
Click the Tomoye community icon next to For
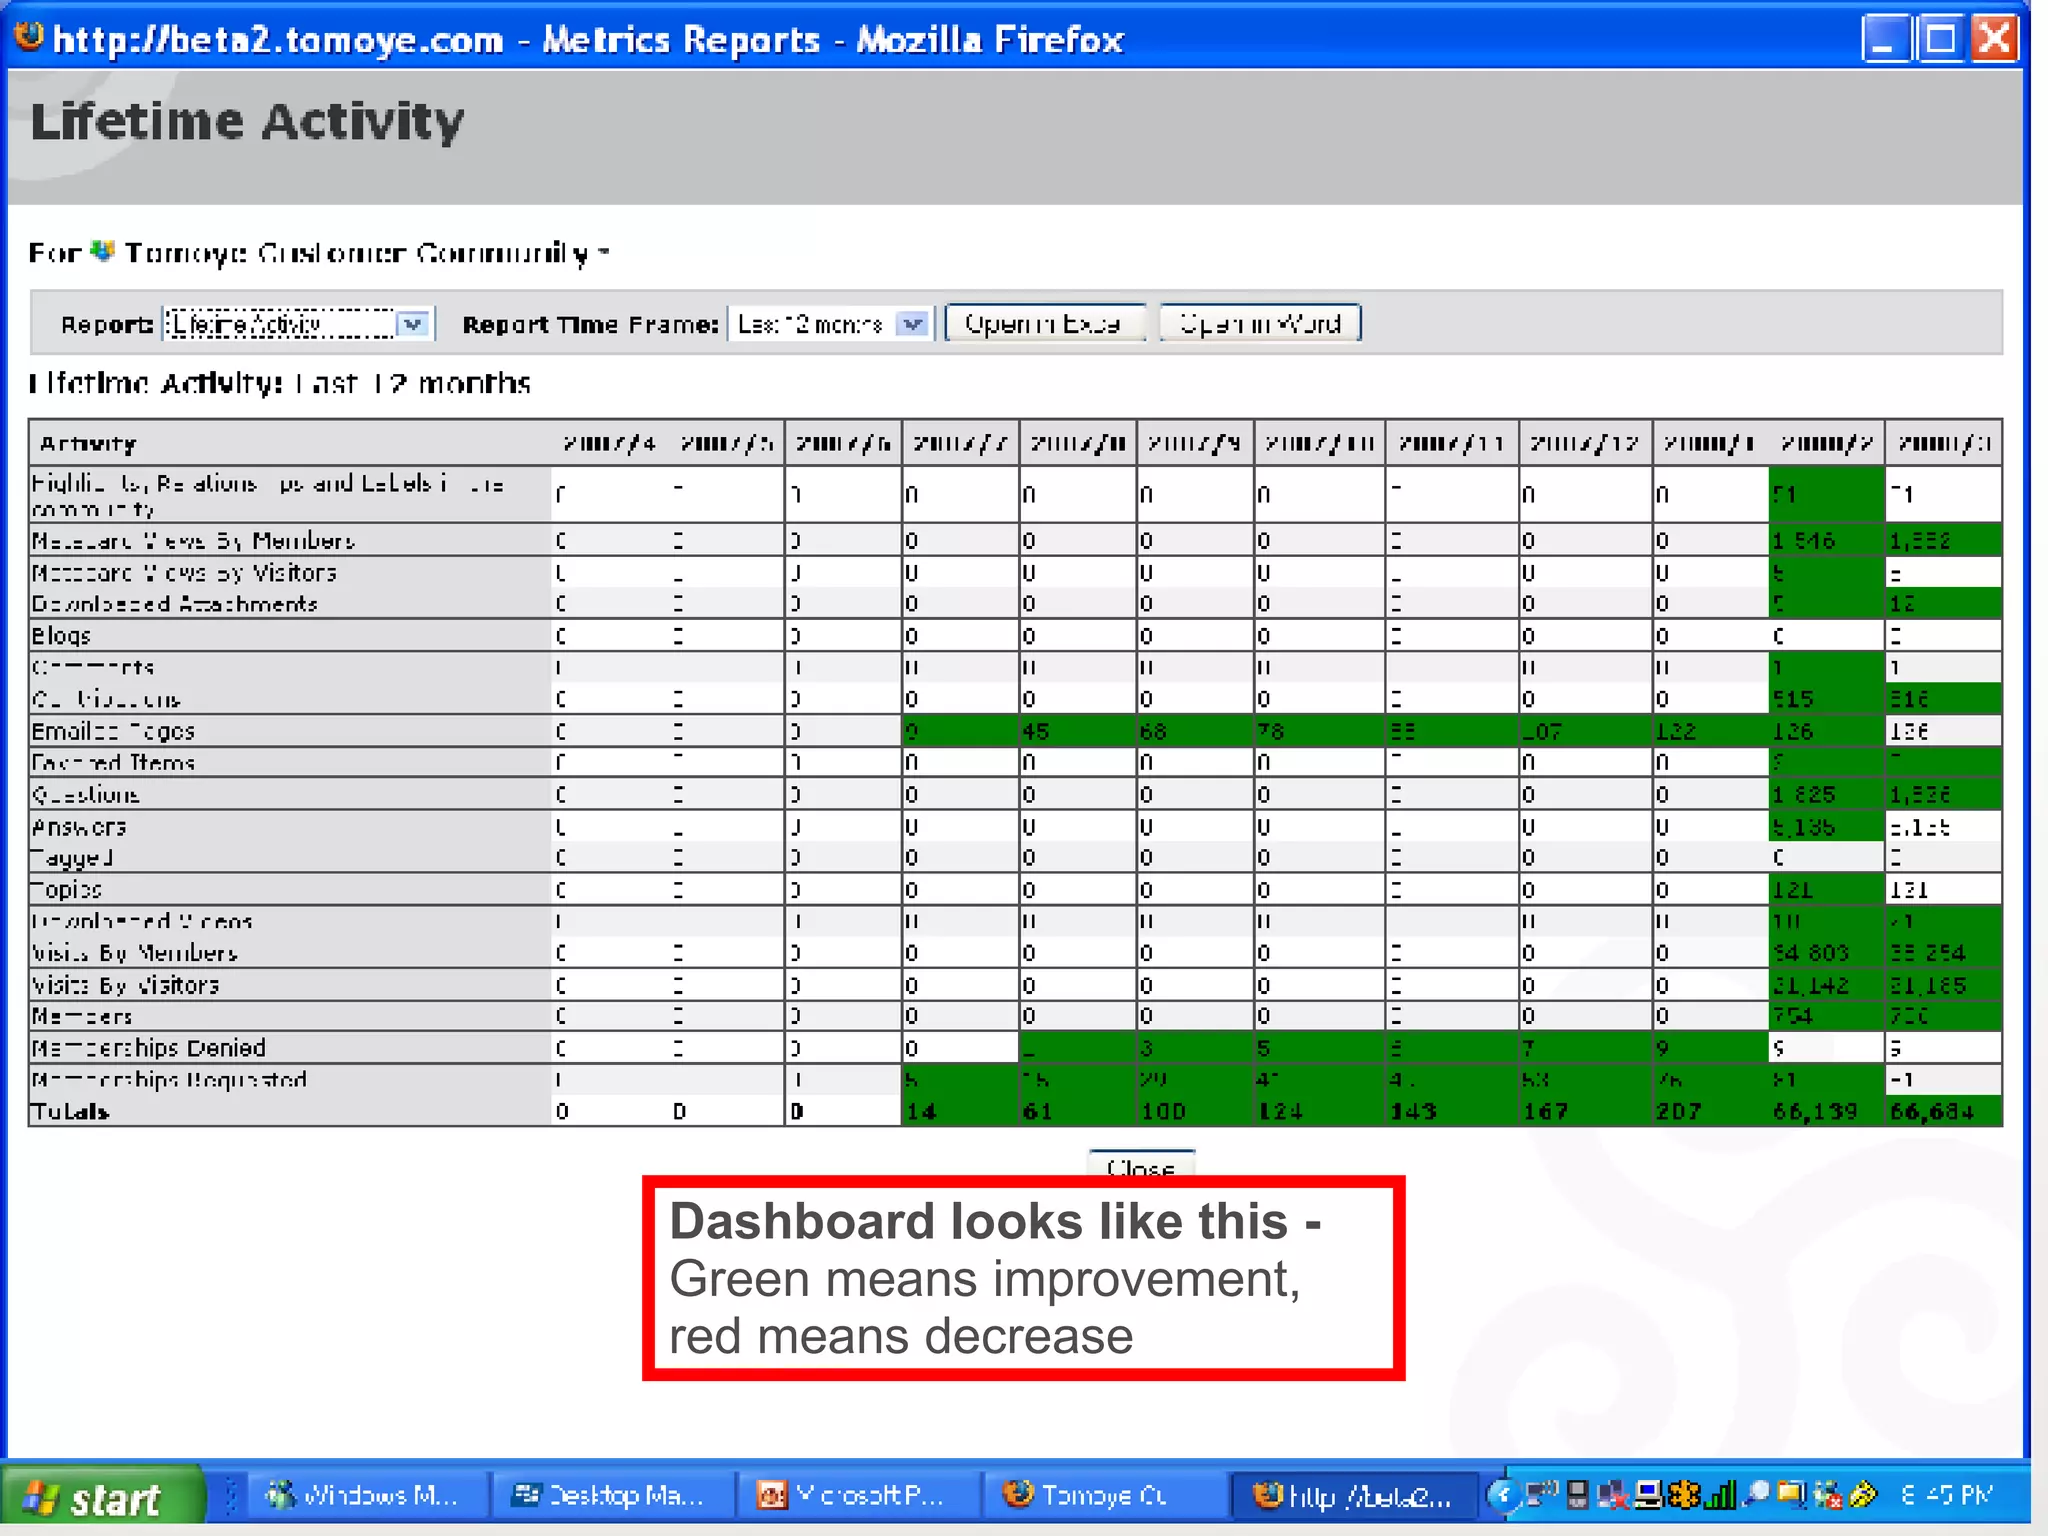click(x=102, y=251)
